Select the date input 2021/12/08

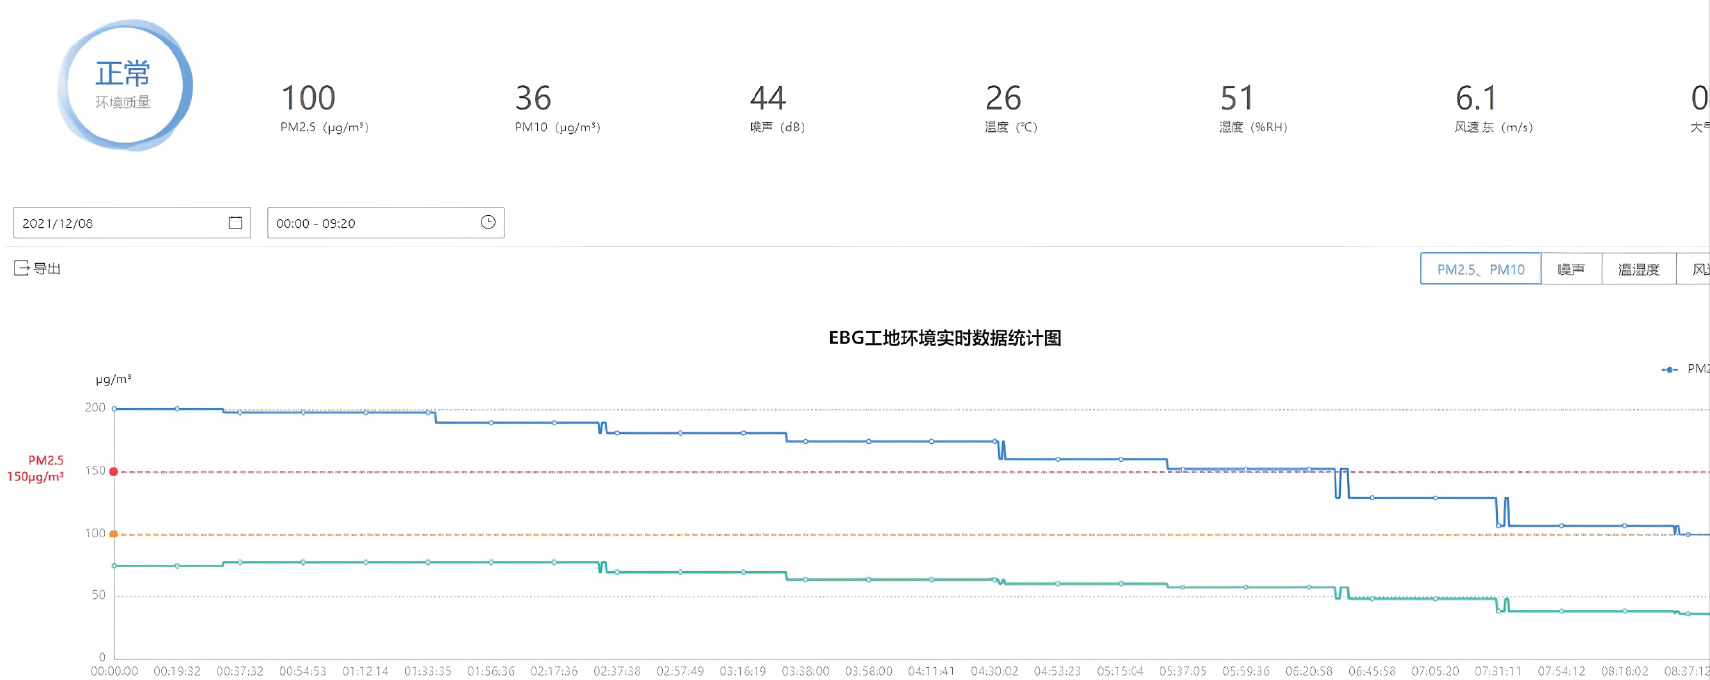pos(132,223)
